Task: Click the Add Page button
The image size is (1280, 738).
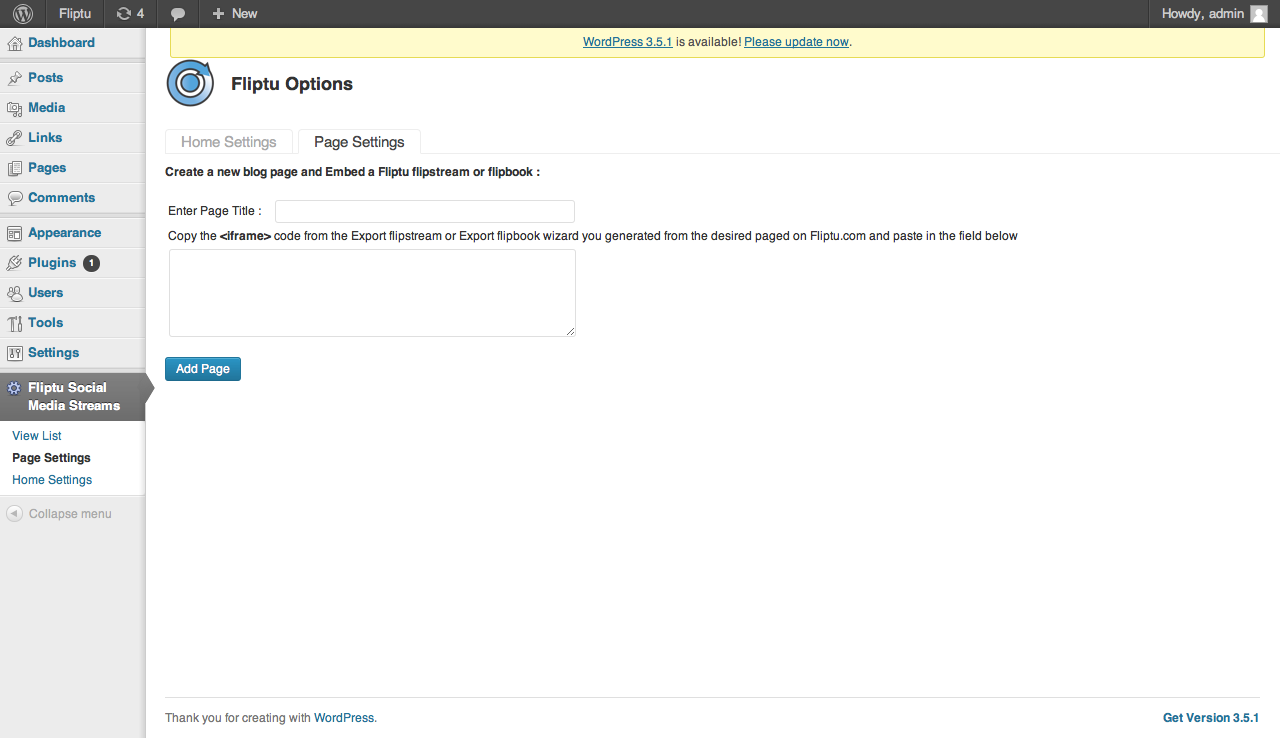Action: coord(203,369)
